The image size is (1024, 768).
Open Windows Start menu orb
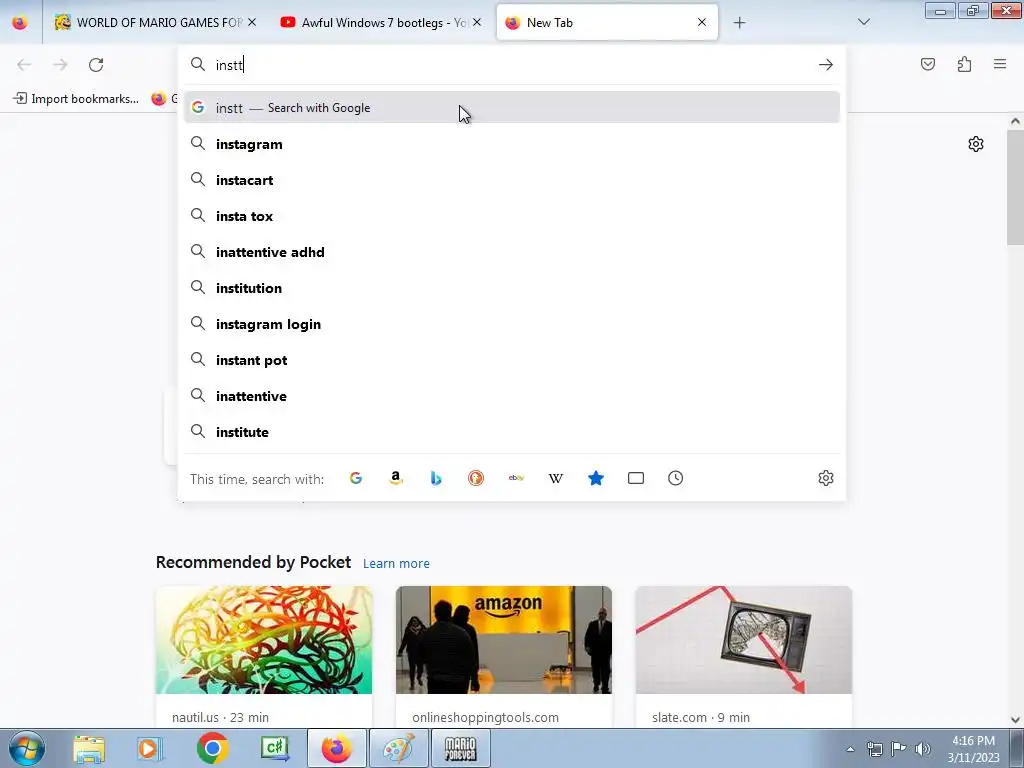(27, 748)
